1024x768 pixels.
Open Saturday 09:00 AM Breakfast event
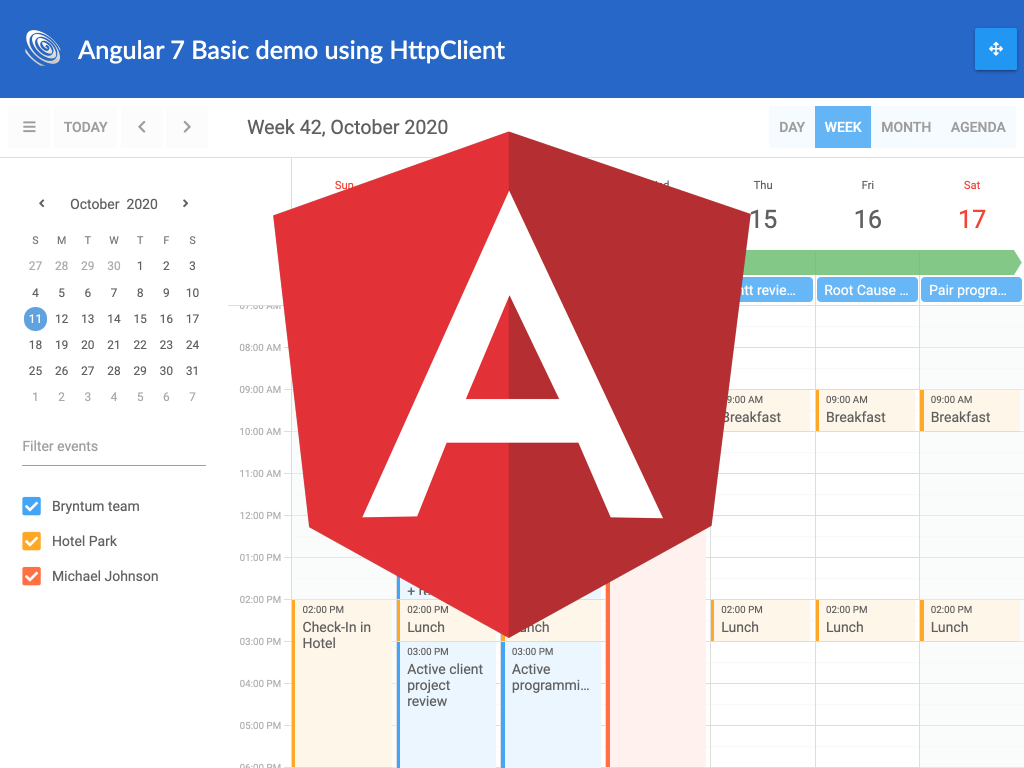(971, 410)
